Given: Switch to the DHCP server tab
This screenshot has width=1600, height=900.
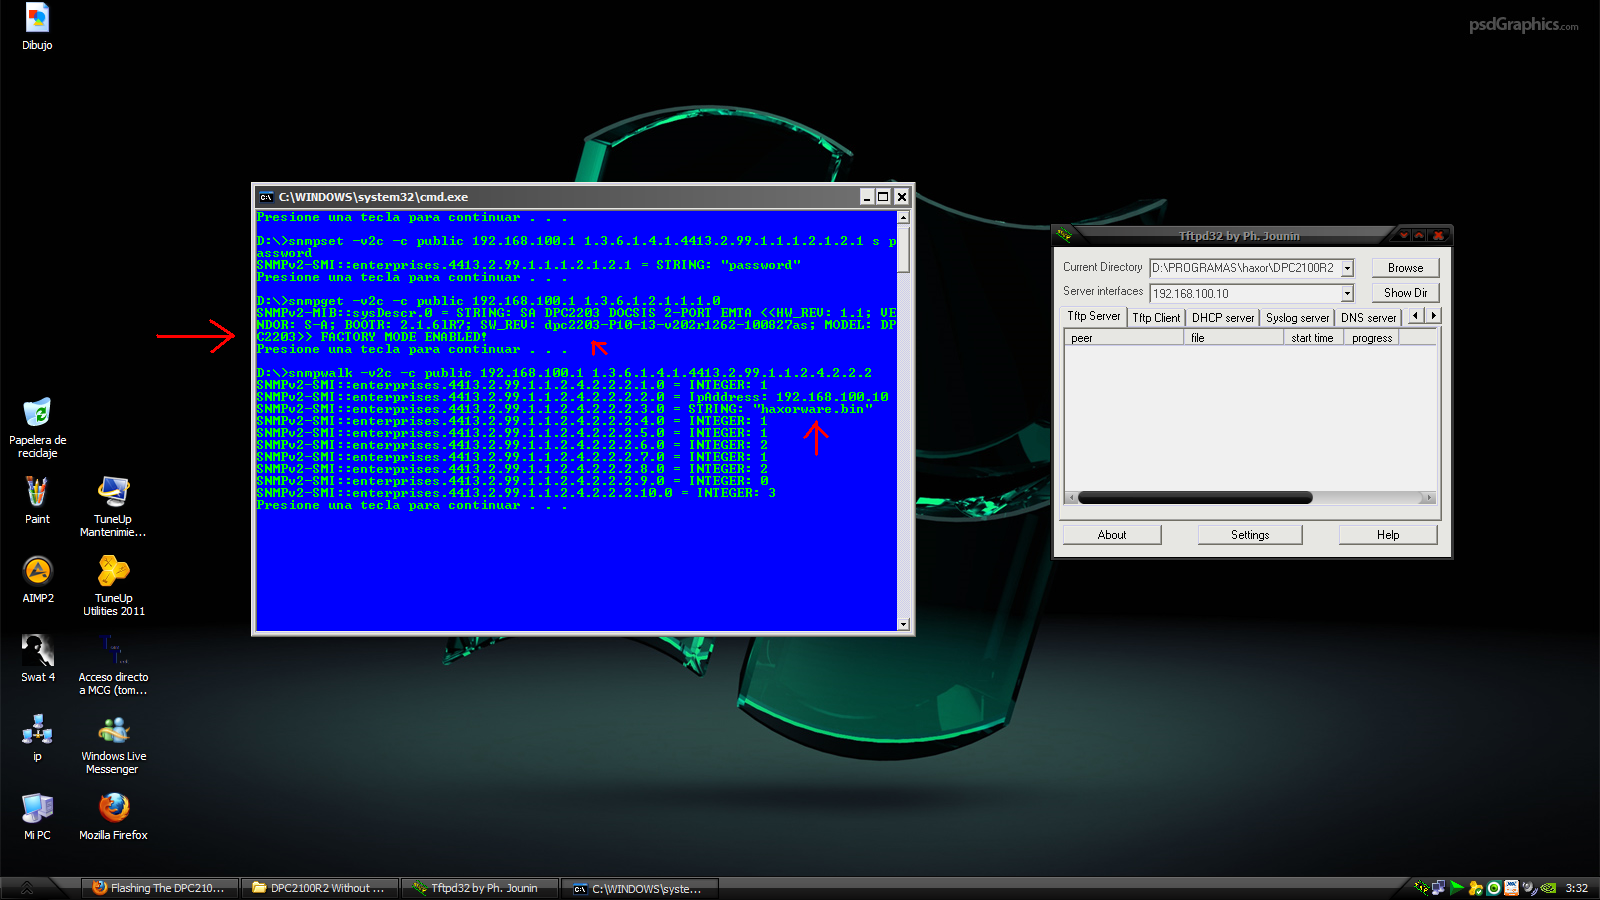Looking at the screenshot, I should tap(1222, 318).
